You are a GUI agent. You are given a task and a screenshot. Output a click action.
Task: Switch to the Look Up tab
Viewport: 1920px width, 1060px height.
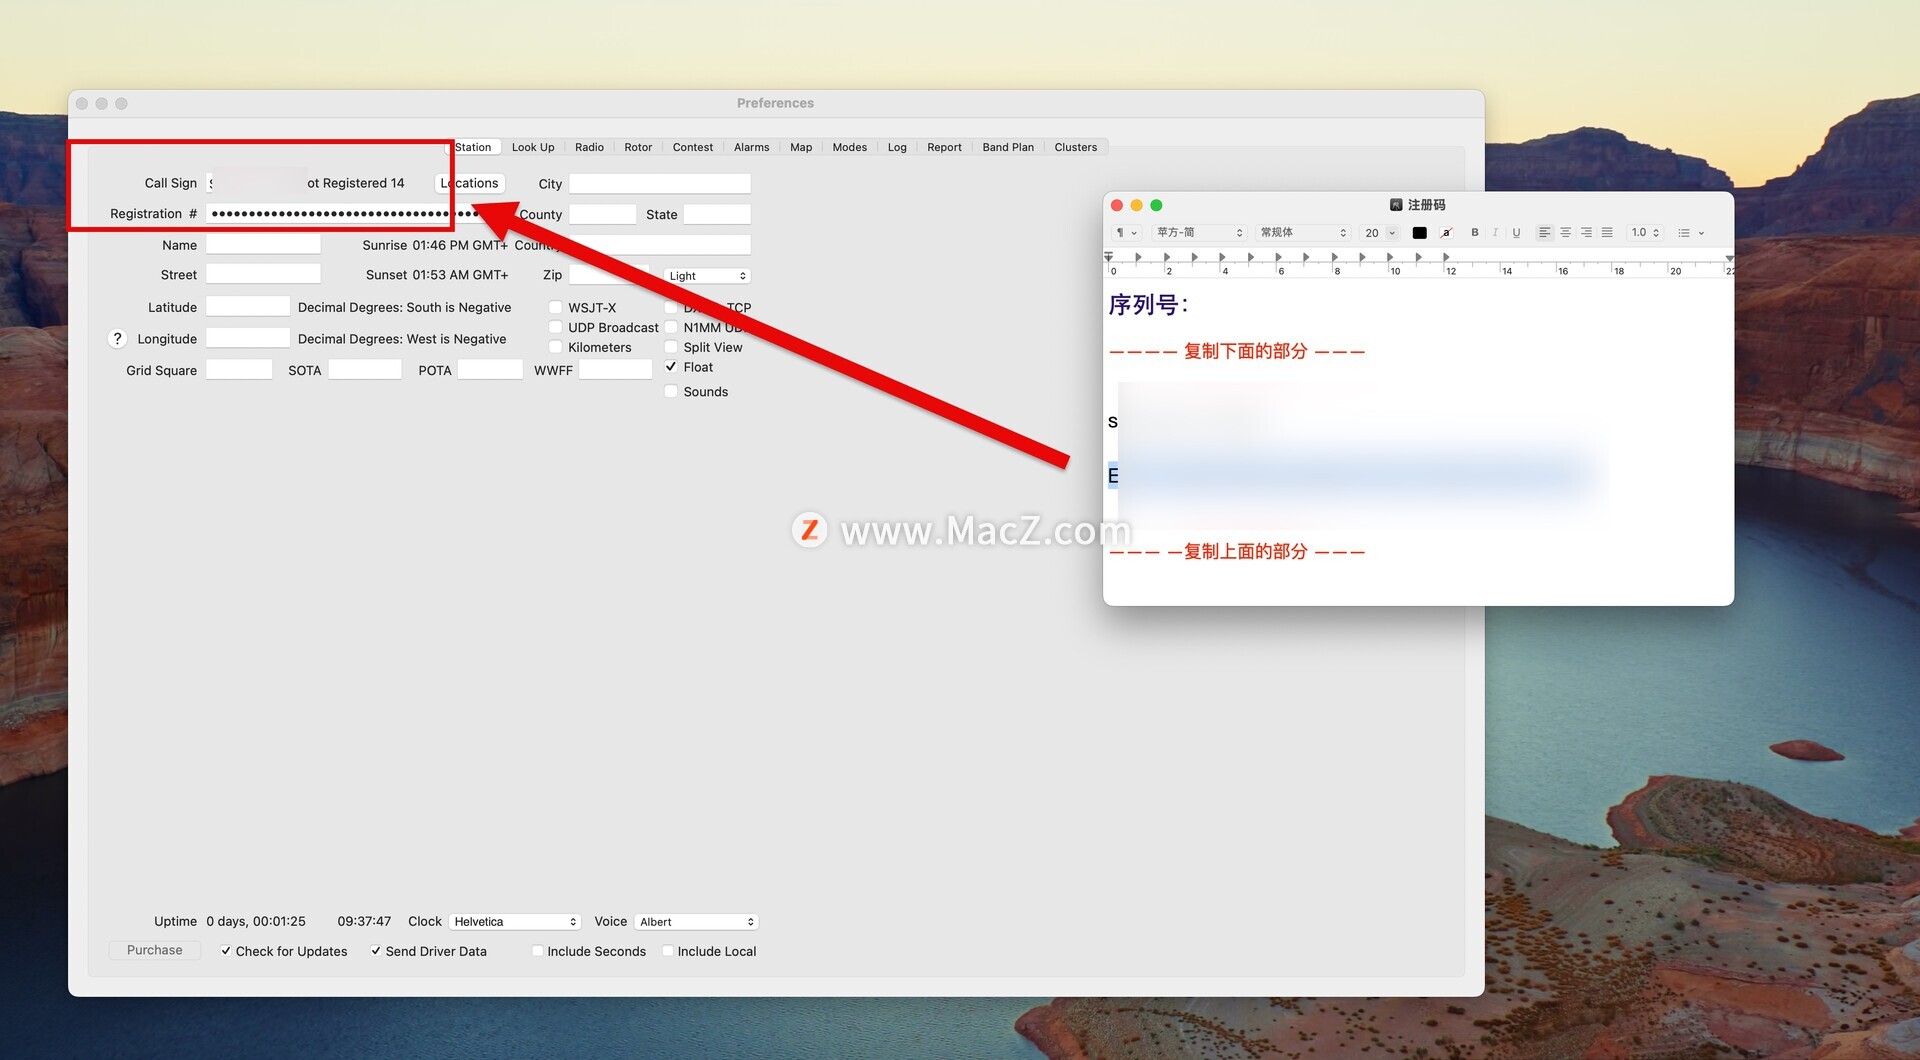[x=532, y=147]
